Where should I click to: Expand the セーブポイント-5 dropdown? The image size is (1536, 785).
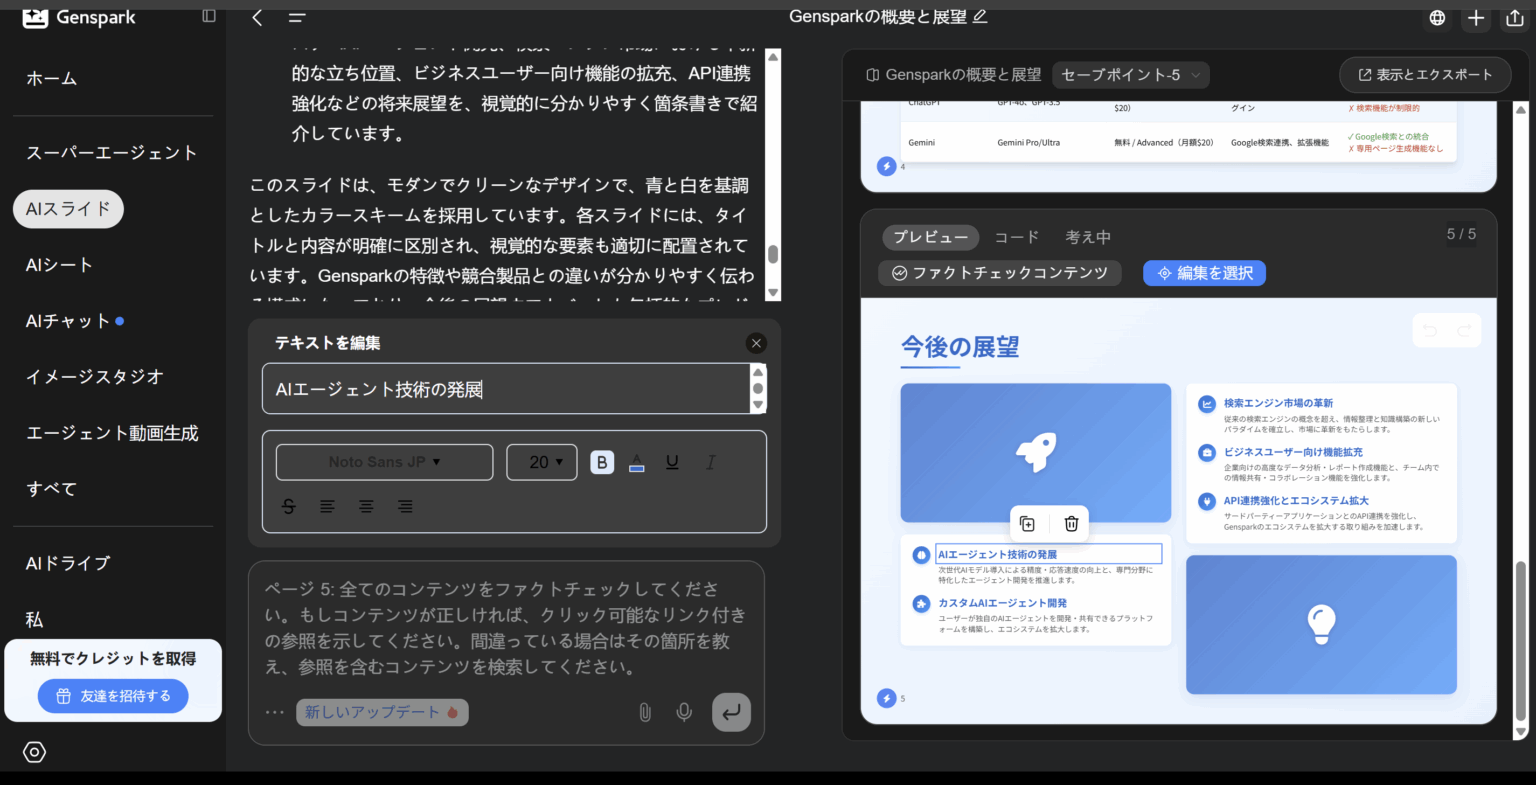[x=1130, y=74]
